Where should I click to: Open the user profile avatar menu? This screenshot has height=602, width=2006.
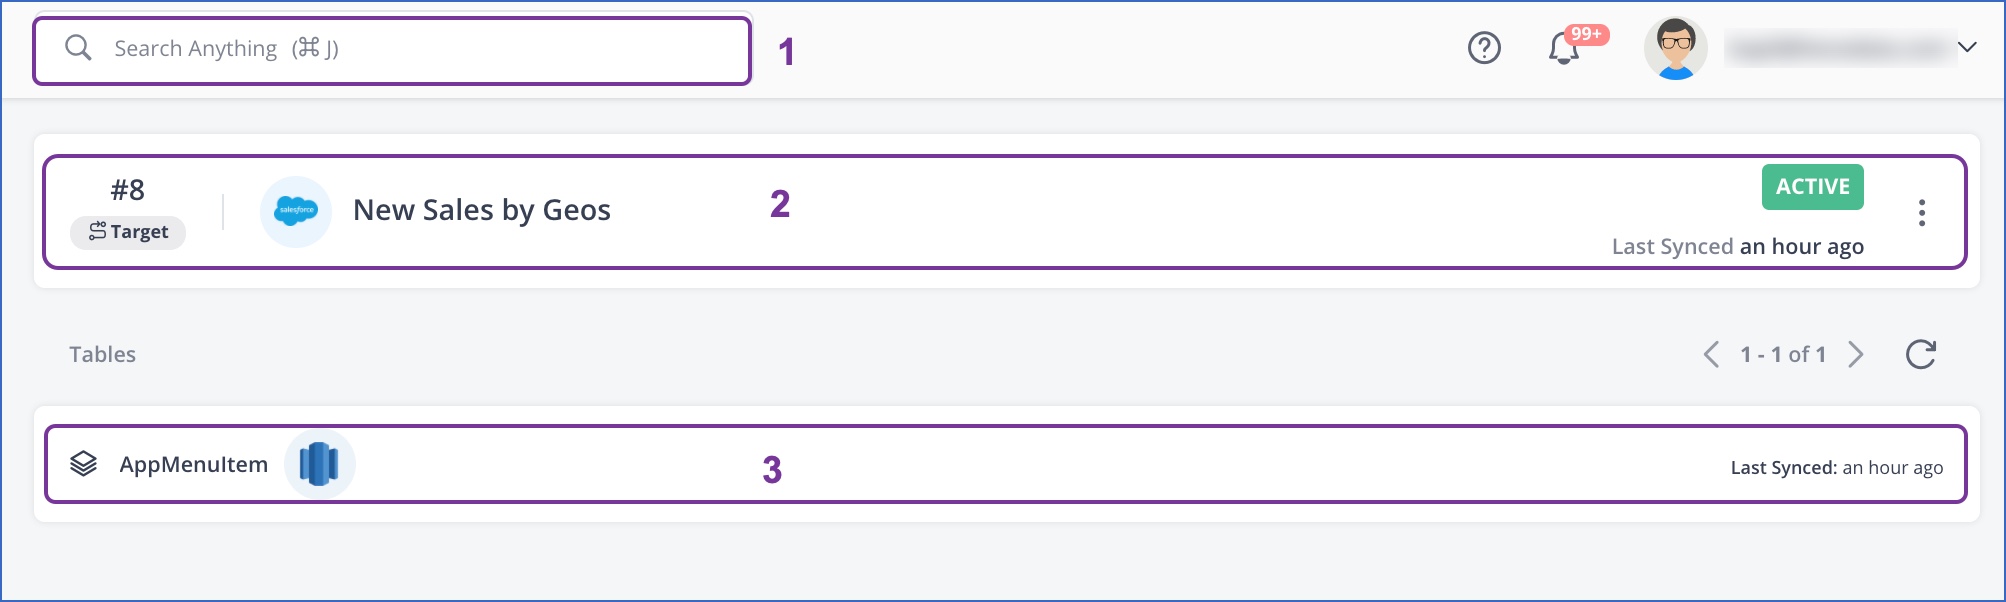[x=1676, y=47]
